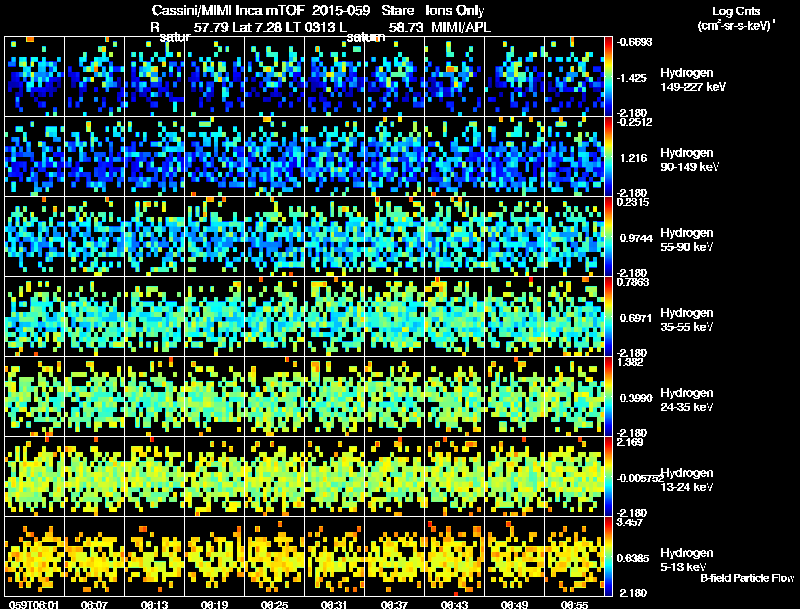Click the '06:55' time axis label
This screenshot has height=609, width=800.
(x=574, y=605)
